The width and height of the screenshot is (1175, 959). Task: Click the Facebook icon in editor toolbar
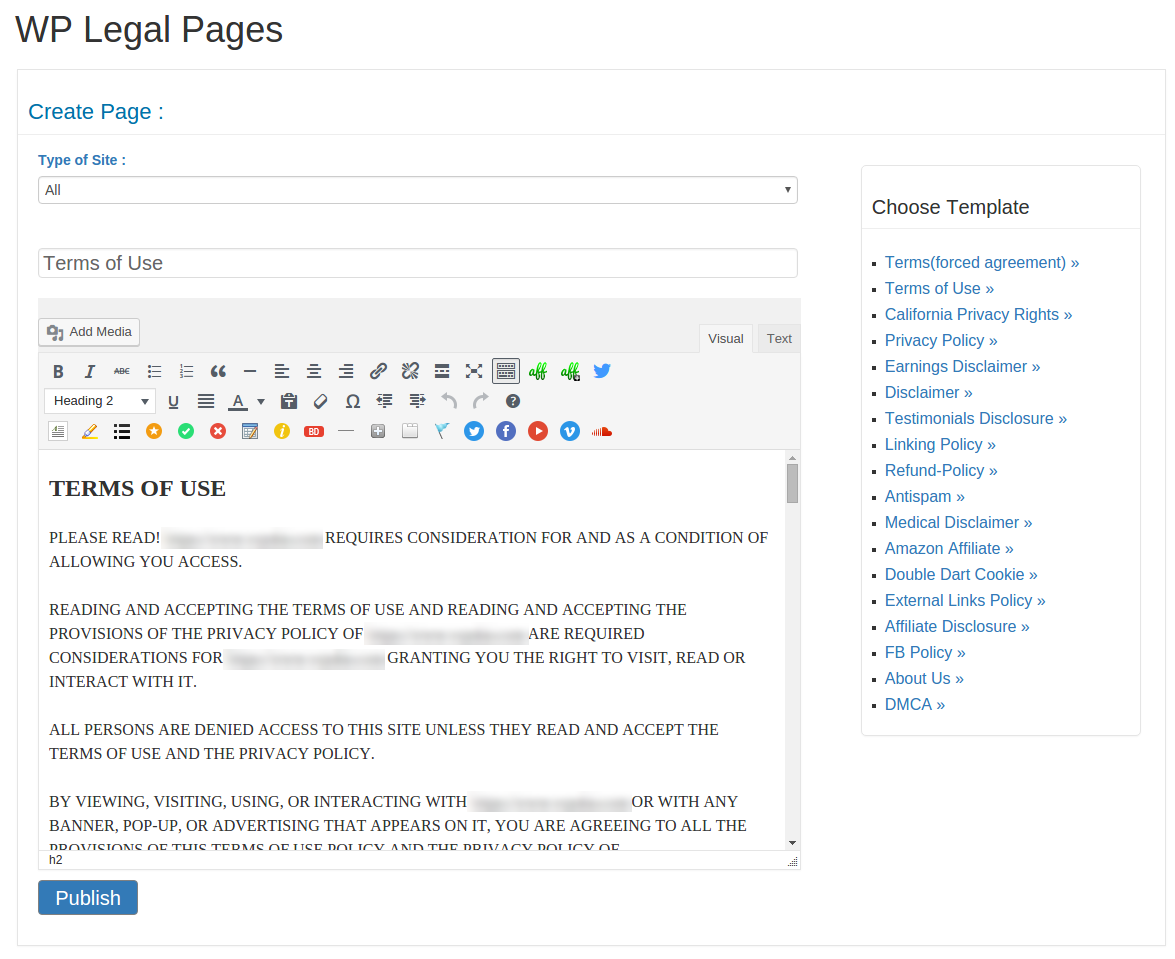point(506,431)
